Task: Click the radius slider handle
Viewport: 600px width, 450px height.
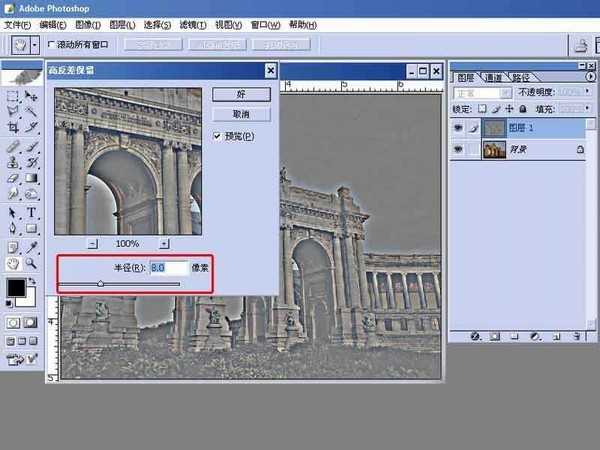Action: point(100,284)
